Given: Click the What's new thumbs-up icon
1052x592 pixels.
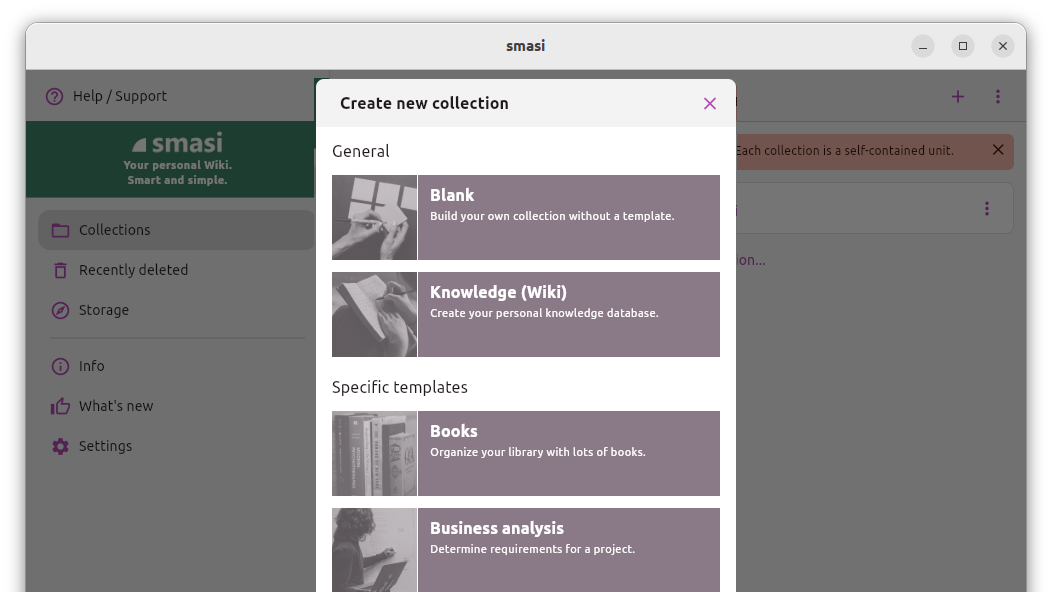Looking at the screenshot, I should click(60, 406).
